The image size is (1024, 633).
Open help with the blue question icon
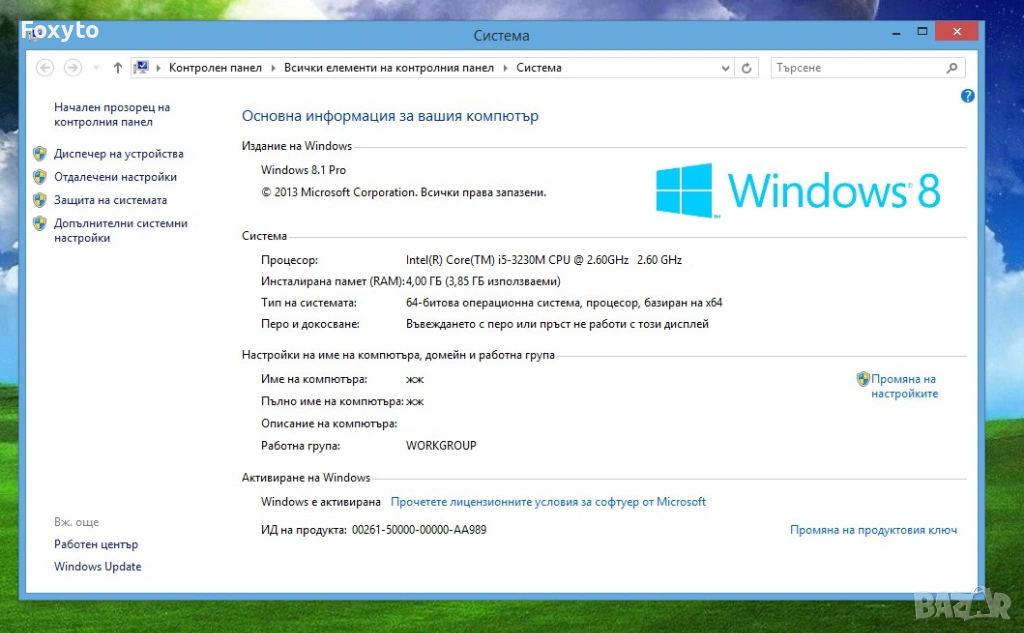[x=967, y=96]
